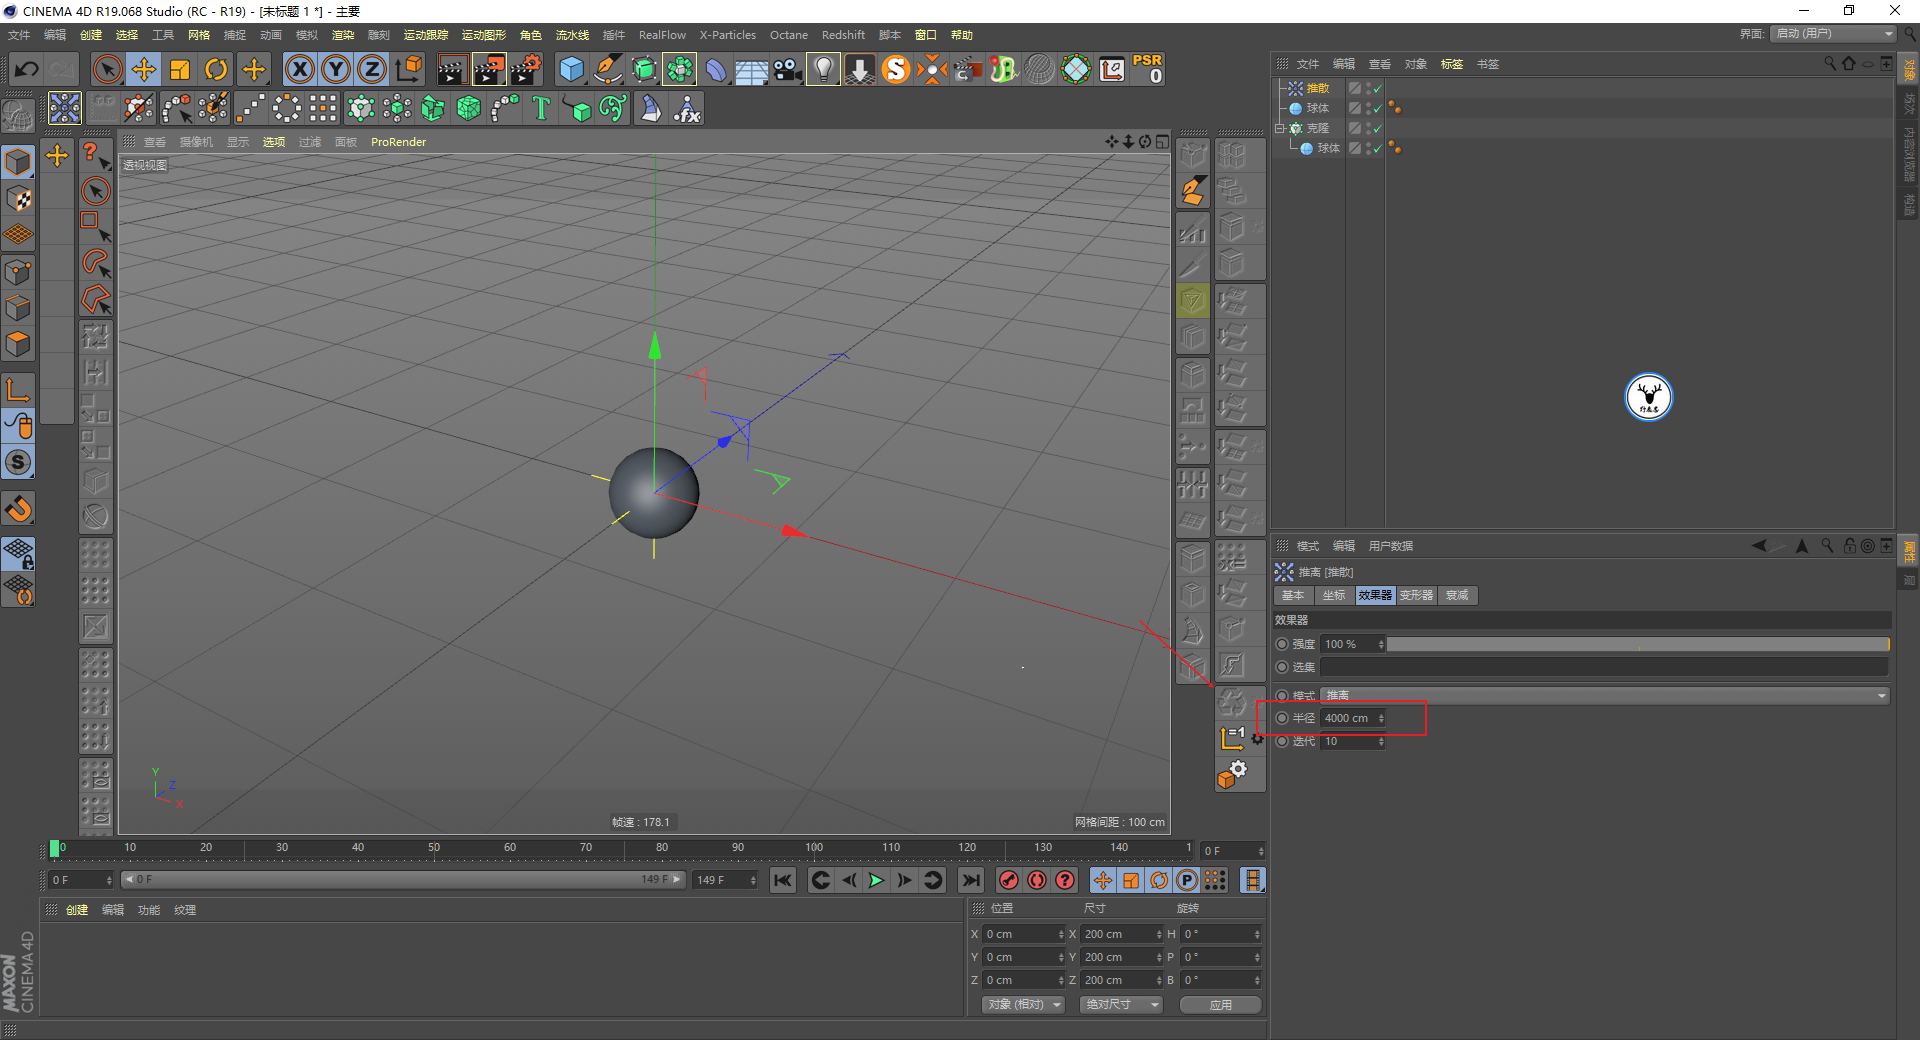
Task: Click the 迭代 value stepper arrows
Action: point(1381,741)
